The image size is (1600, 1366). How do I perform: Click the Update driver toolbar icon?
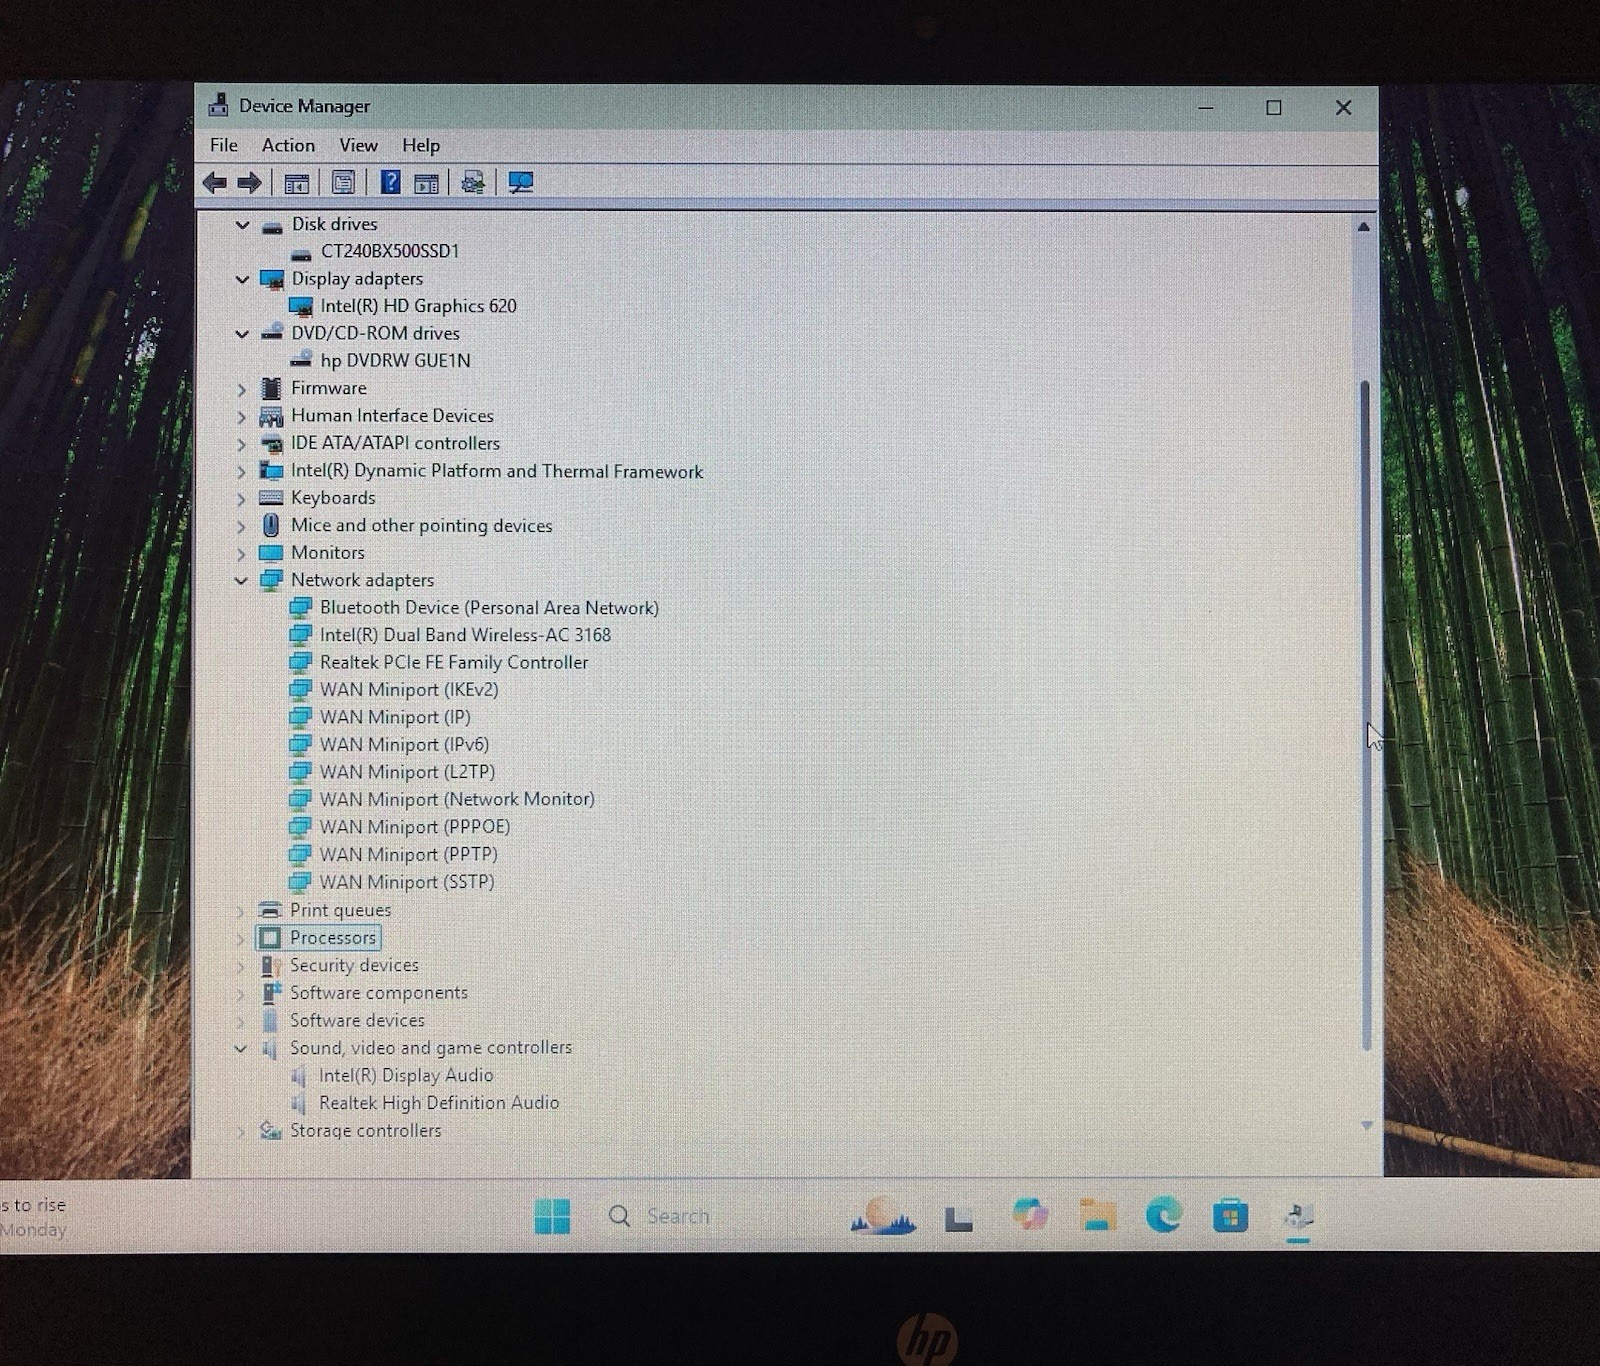pyautogui.click(x=473, y=183)
